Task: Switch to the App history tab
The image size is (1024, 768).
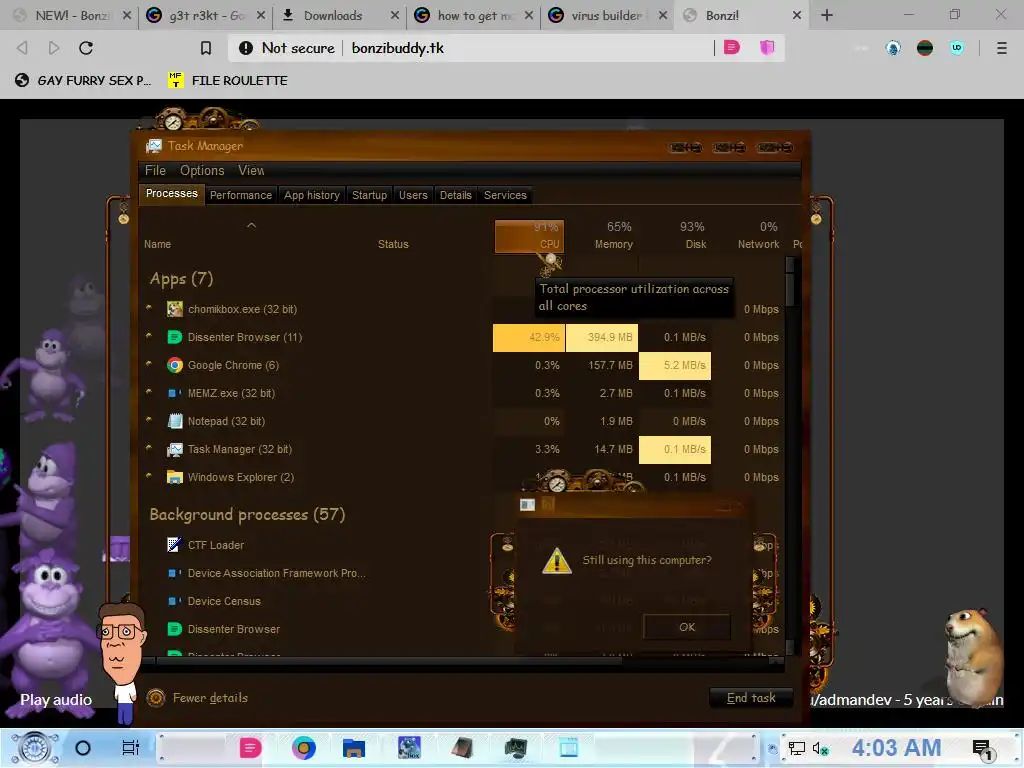Action: point(312,195)
